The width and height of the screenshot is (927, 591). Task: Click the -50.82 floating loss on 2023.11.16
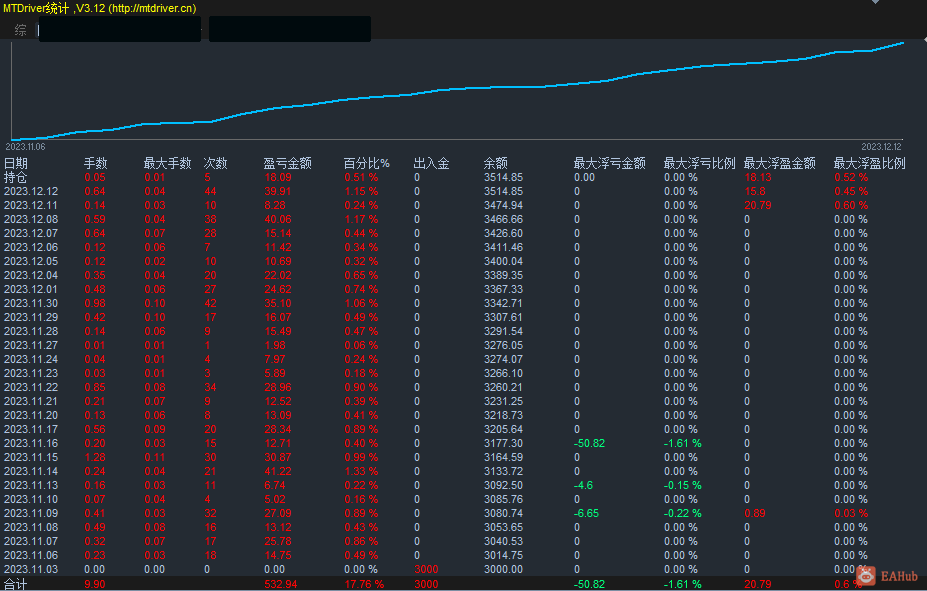(x=589, y=443)
